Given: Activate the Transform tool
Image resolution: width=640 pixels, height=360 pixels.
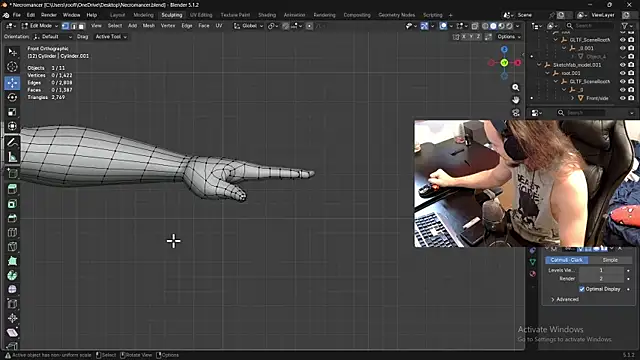Looking at the screenshot, I should (12, 126).
